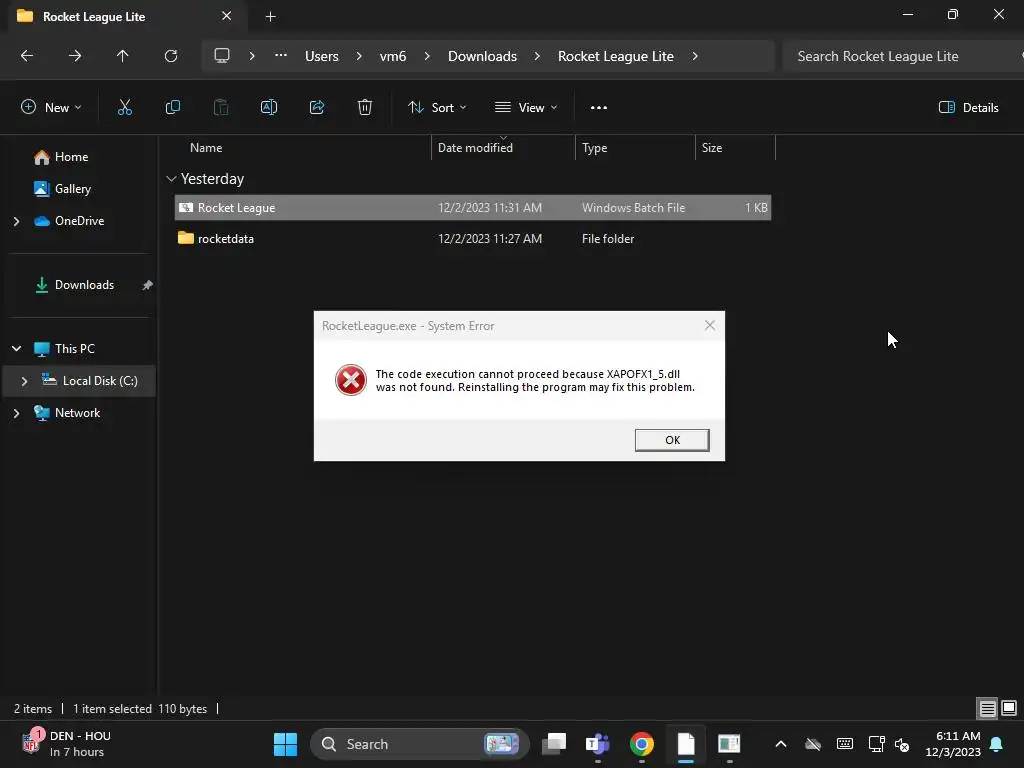Toggle the Details pane
Screen dimensions: 1024x768
coord(968,107)
